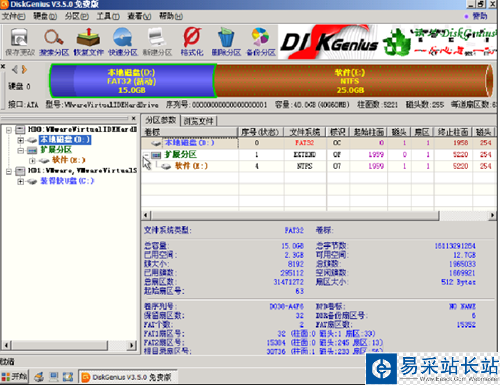Click left tree panel scrollbar right arrow
This screenshot has height=385, width=500.
coord(132,345)
